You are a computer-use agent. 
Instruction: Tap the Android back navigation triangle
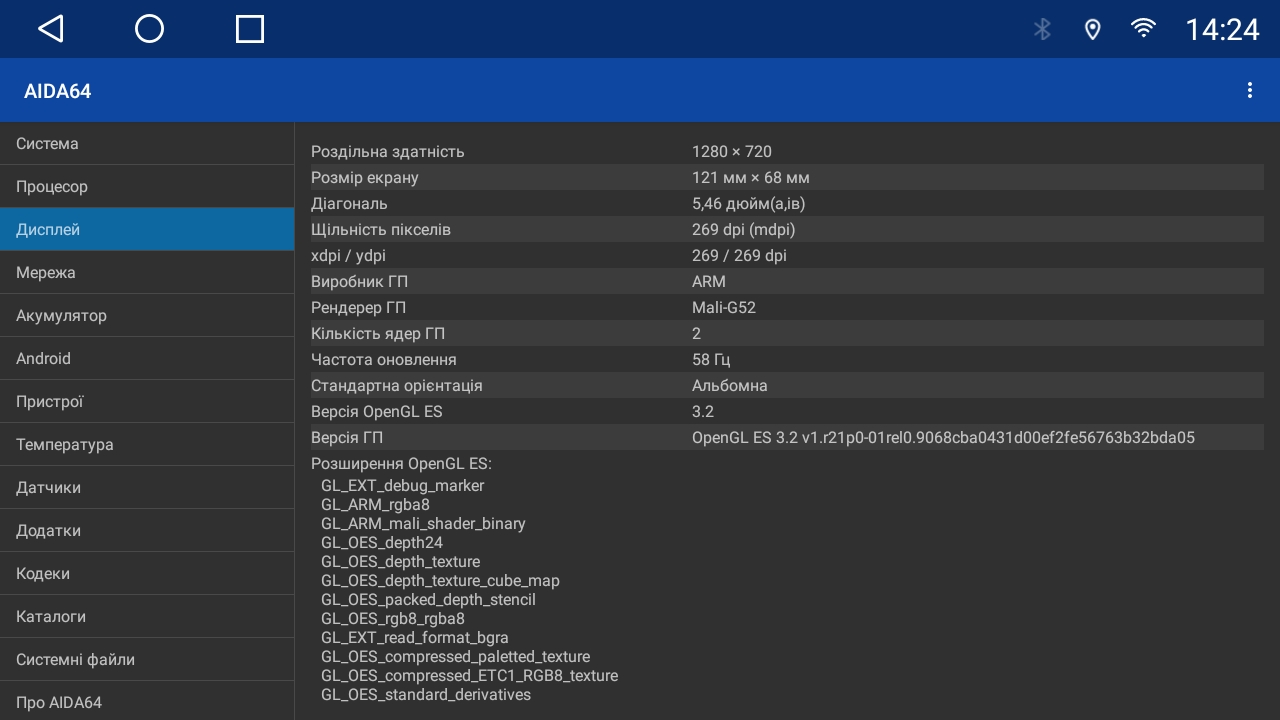click(x=51, y=29)
